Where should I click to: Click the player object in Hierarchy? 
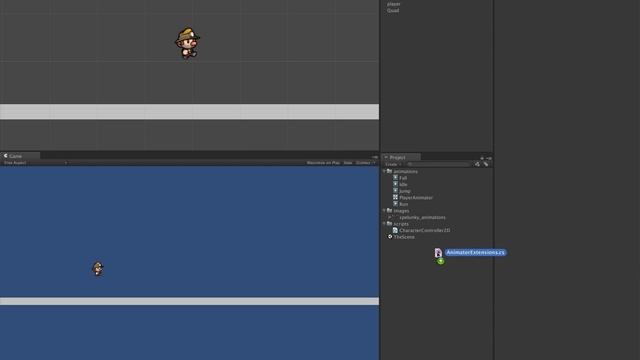coord(393,4)
